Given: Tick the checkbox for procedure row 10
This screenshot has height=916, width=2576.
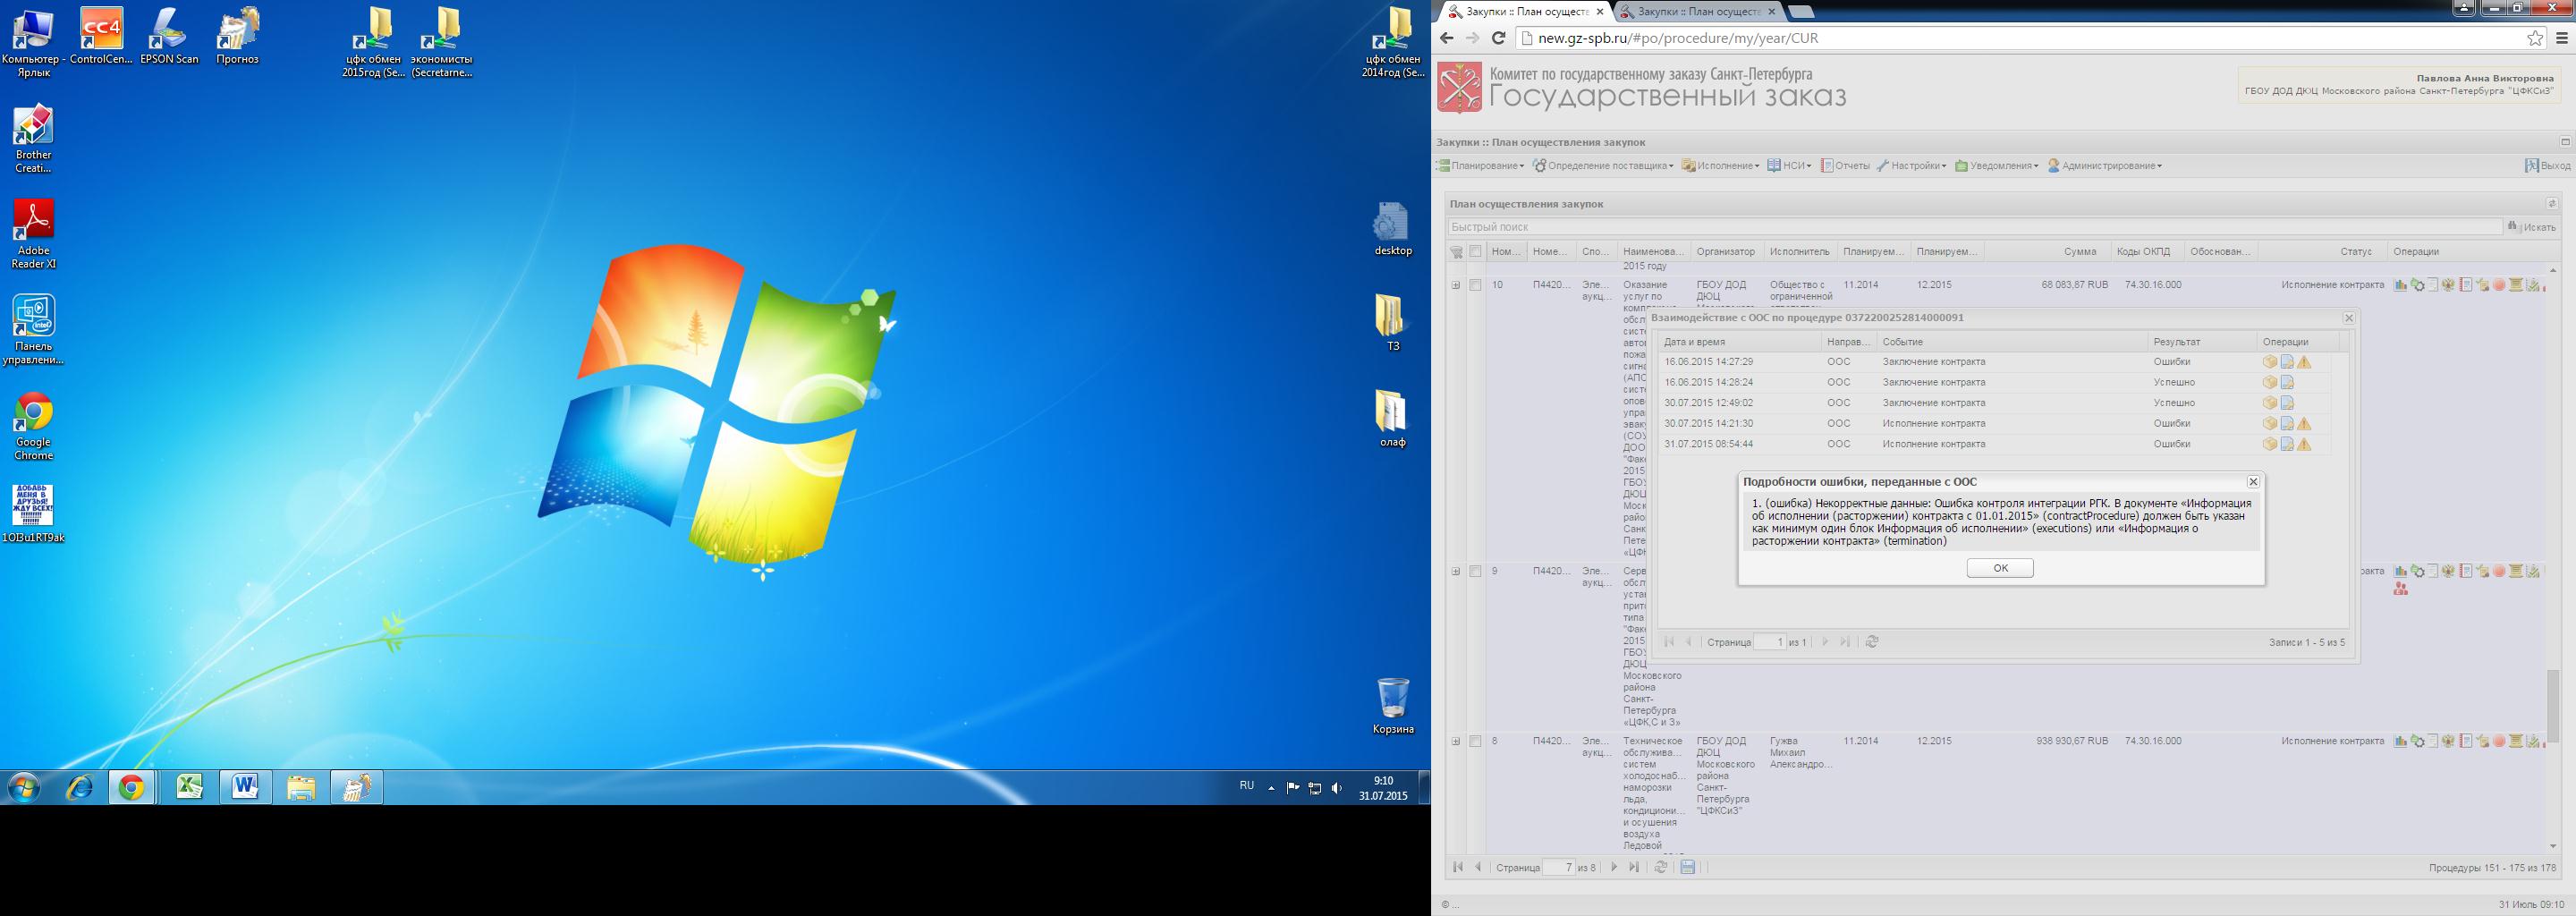Looking at the screenshot, I should click(x=1475, y=285).
